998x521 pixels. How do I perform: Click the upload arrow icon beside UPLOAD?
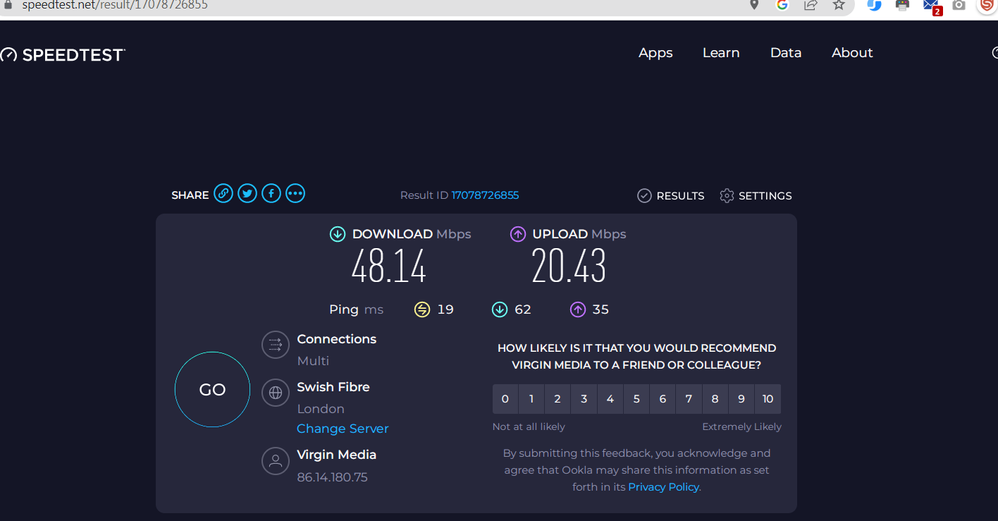[x=518, y=234]
